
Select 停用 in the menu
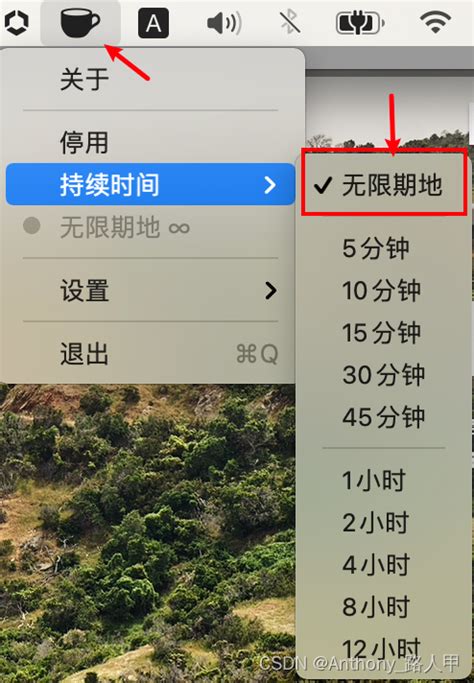pyautogui.click(x=150, y=142)
